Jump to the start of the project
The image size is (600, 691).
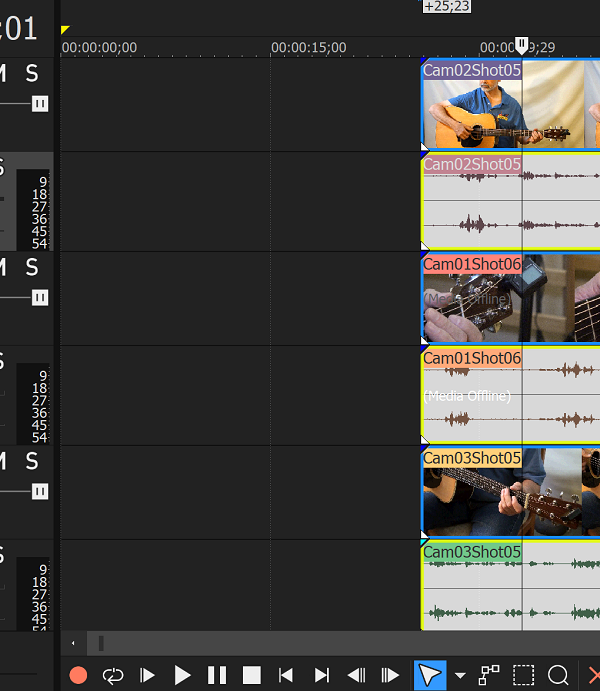coord(286,675)
